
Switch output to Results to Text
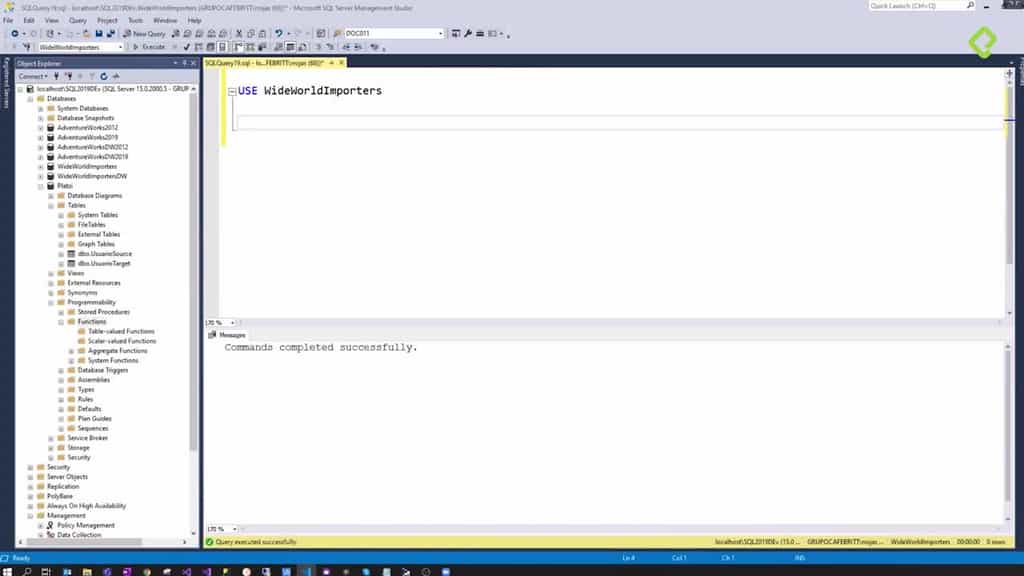click(x=279, y=47)
